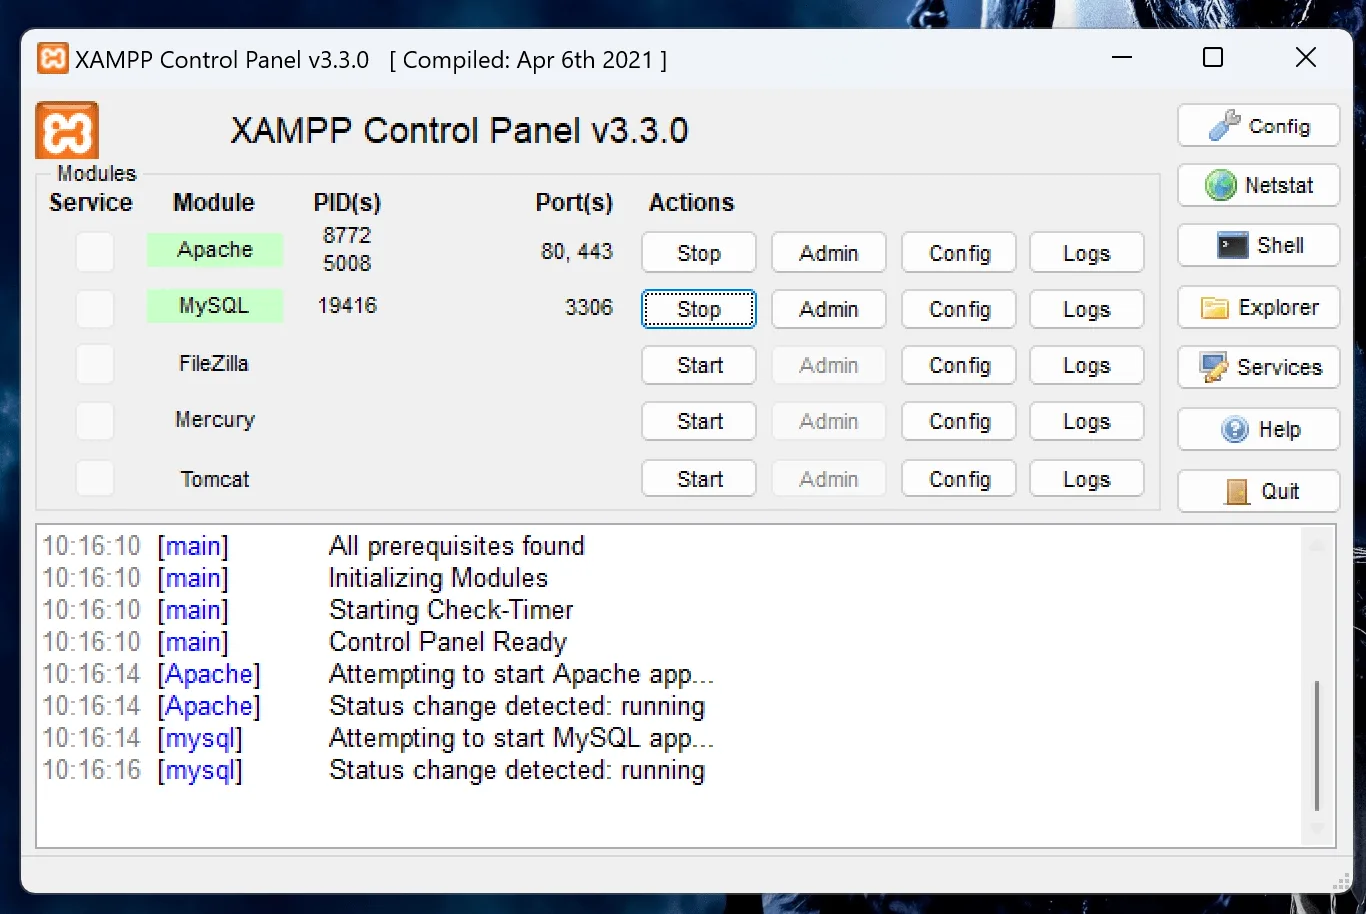Start the Tomcat module
This screenshot has height=914, width=1366.
[698, 479]
